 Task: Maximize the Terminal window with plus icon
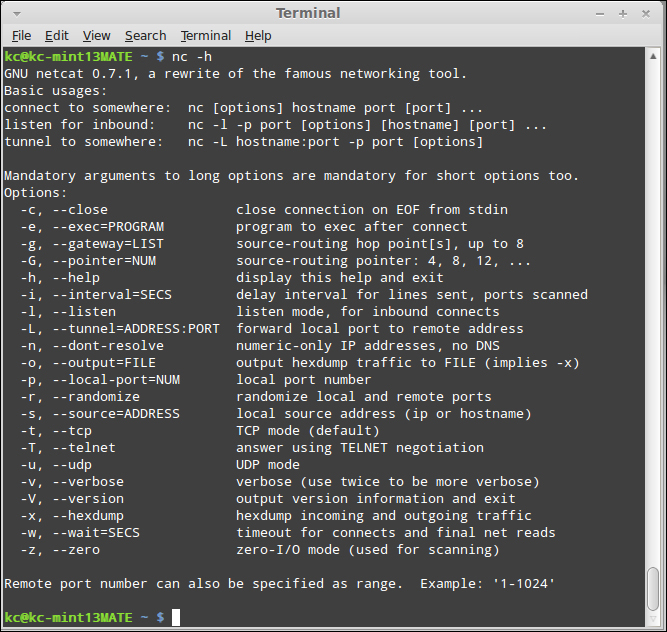click(x=623, y=14)
